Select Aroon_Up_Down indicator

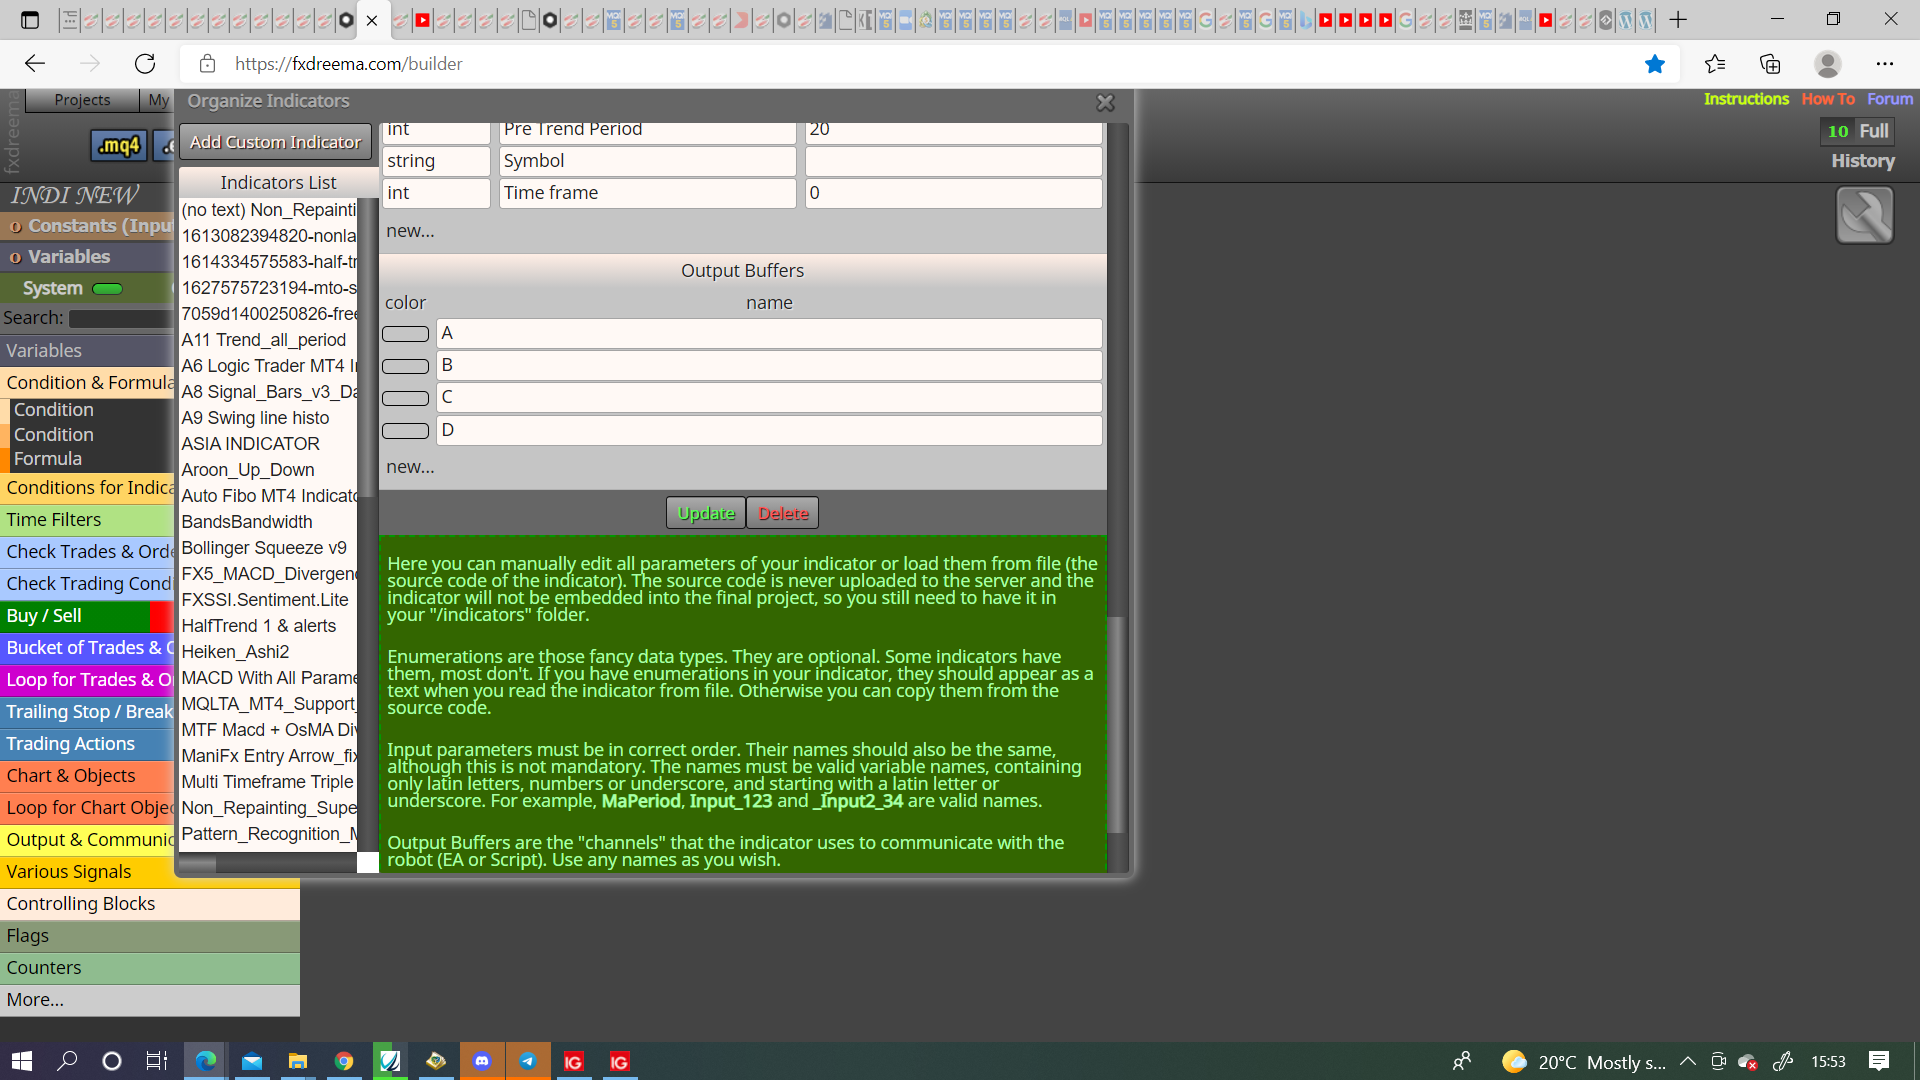coord(248,470)
